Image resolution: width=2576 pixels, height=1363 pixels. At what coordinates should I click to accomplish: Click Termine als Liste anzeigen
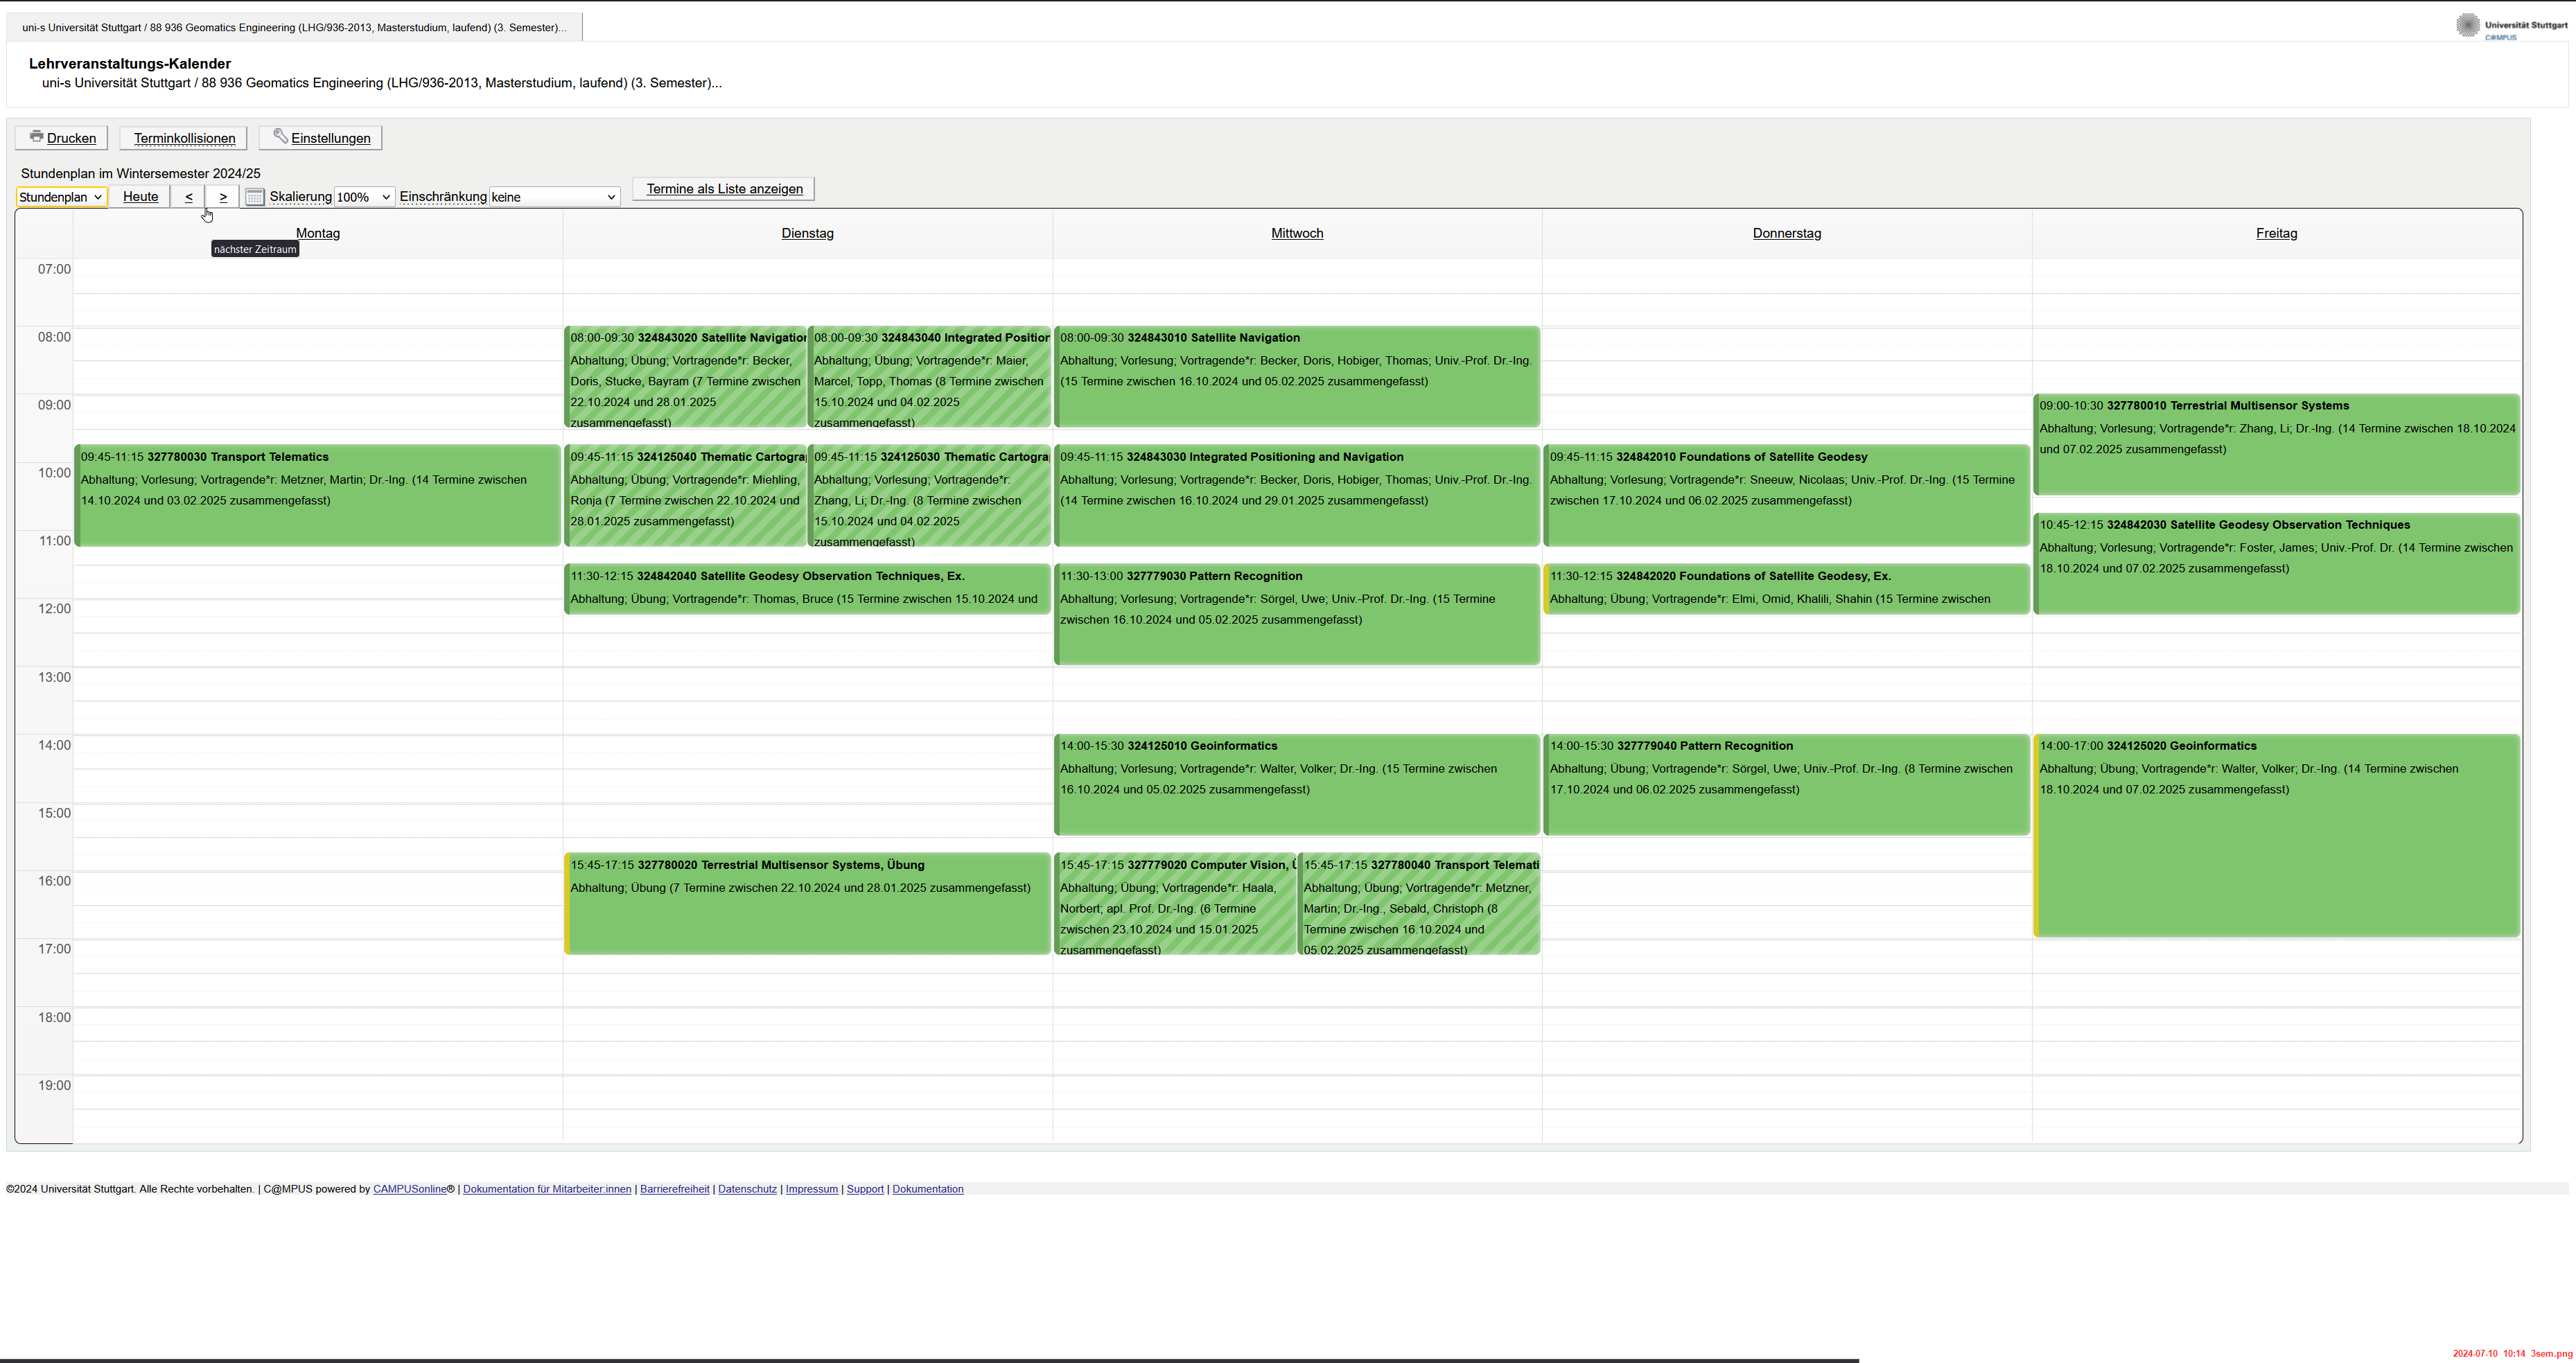pyautogui.click(x=724, y=189)
